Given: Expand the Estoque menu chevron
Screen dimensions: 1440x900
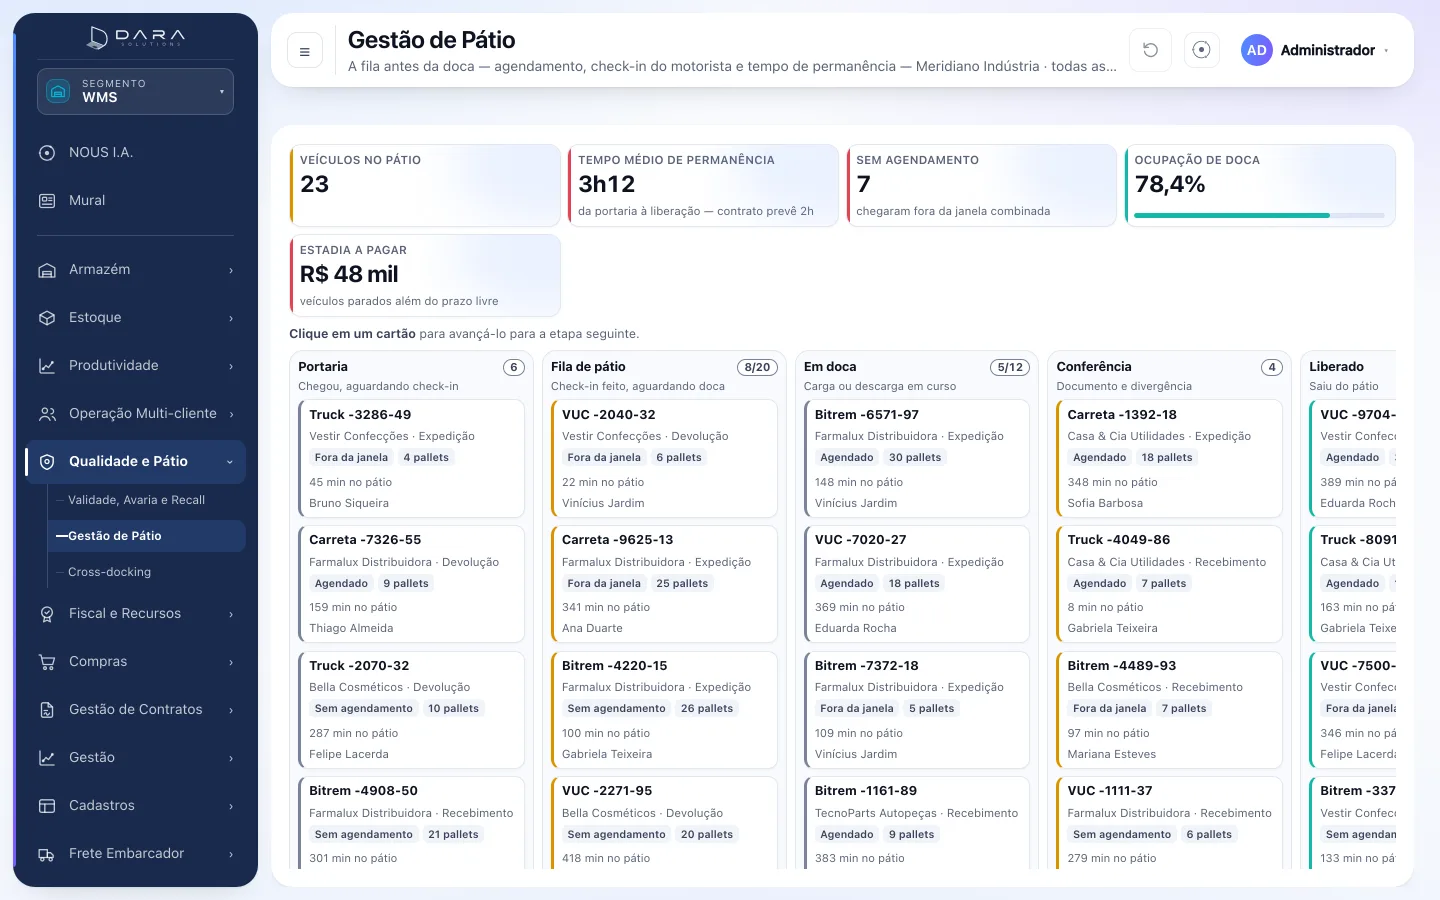Looking at the screenshot, I should (x=231, y=319).
